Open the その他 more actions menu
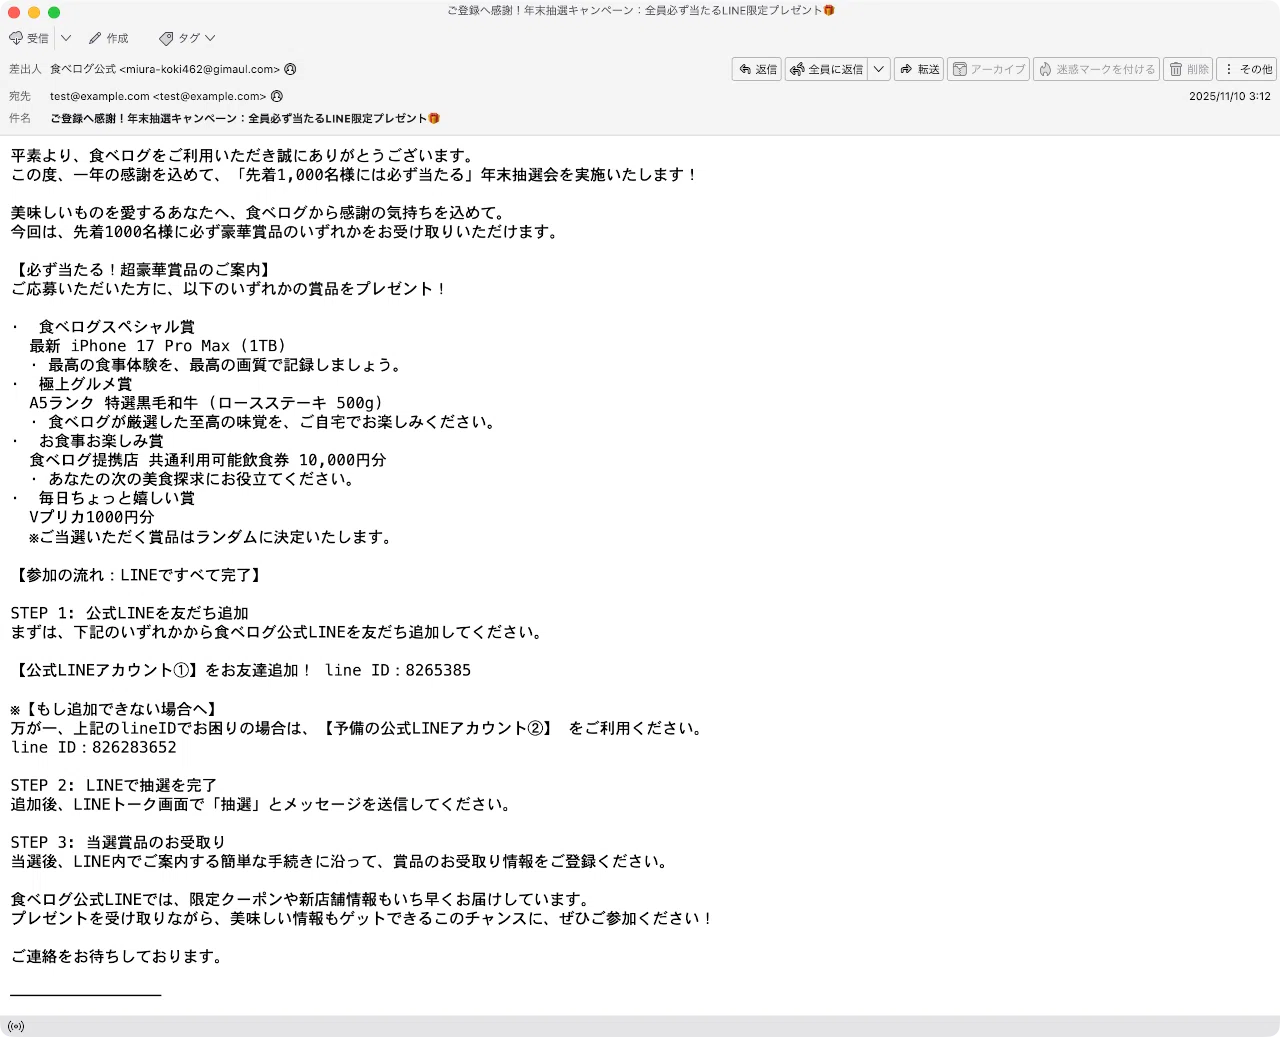 (x=1248, y=69)
